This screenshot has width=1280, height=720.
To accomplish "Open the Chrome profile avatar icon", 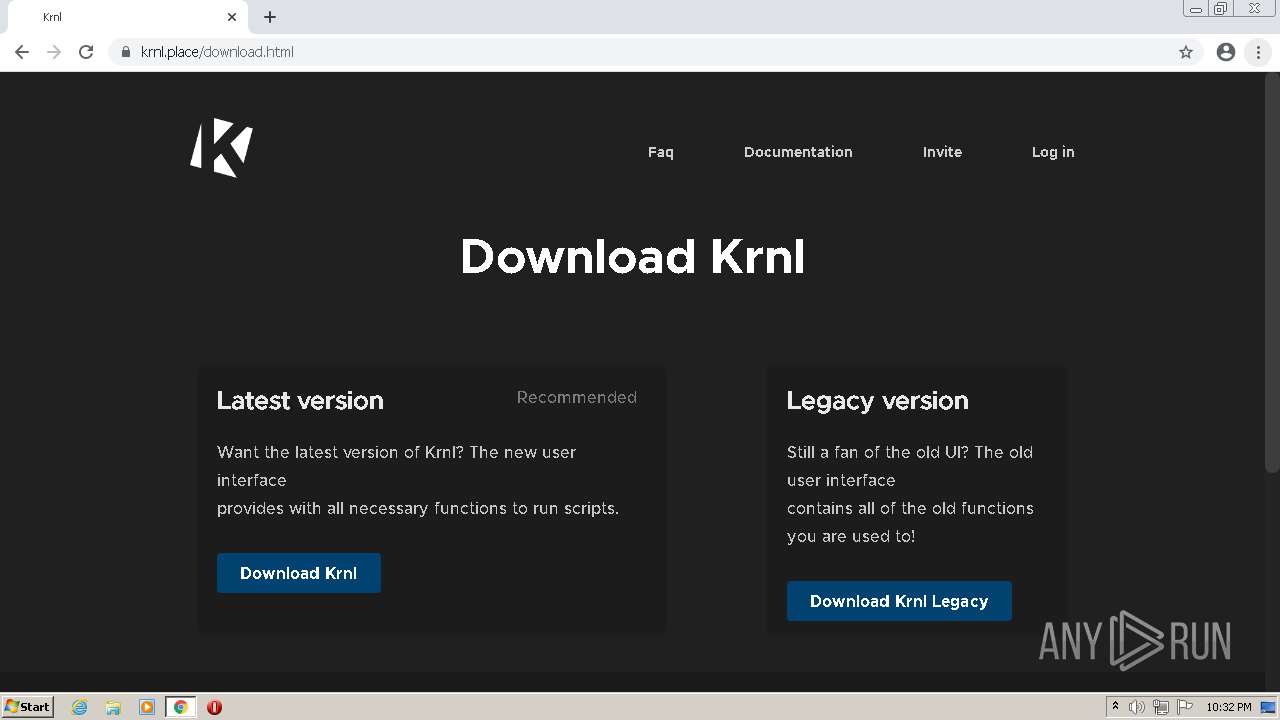I will click(1226, 52).
